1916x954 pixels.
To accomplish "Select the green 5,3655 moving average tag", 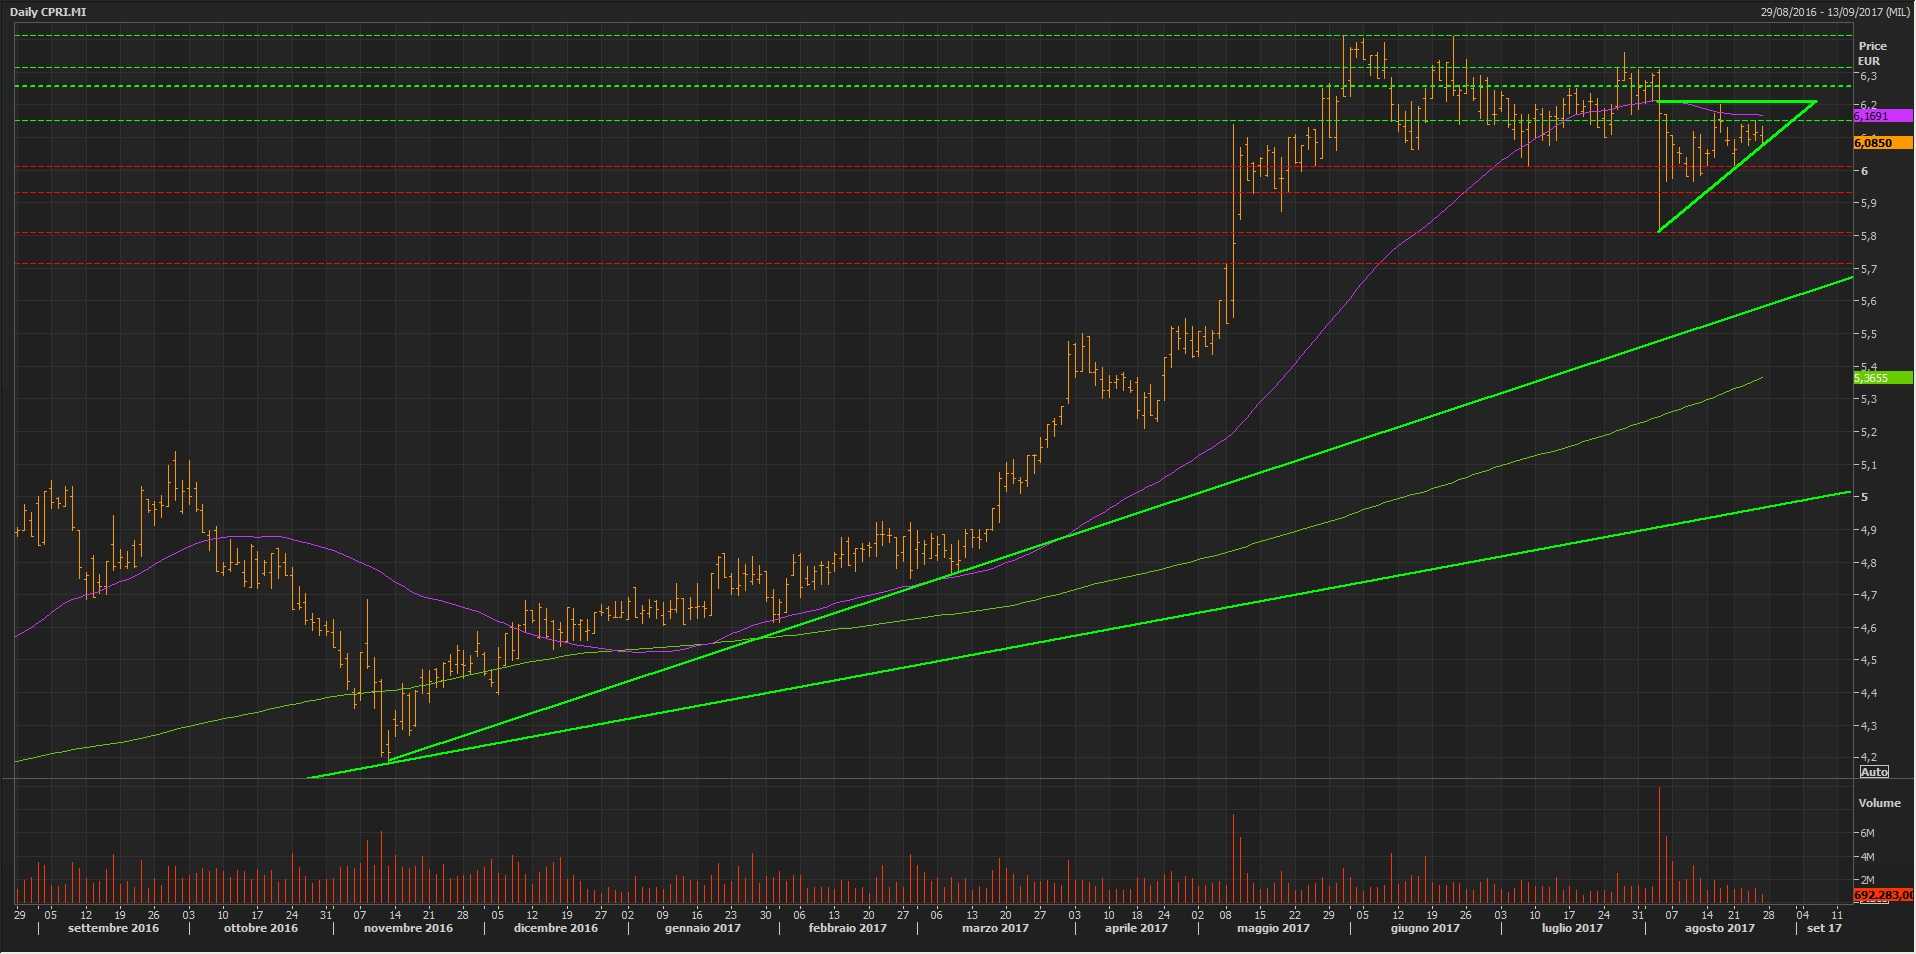I will tap(1882, 378).
